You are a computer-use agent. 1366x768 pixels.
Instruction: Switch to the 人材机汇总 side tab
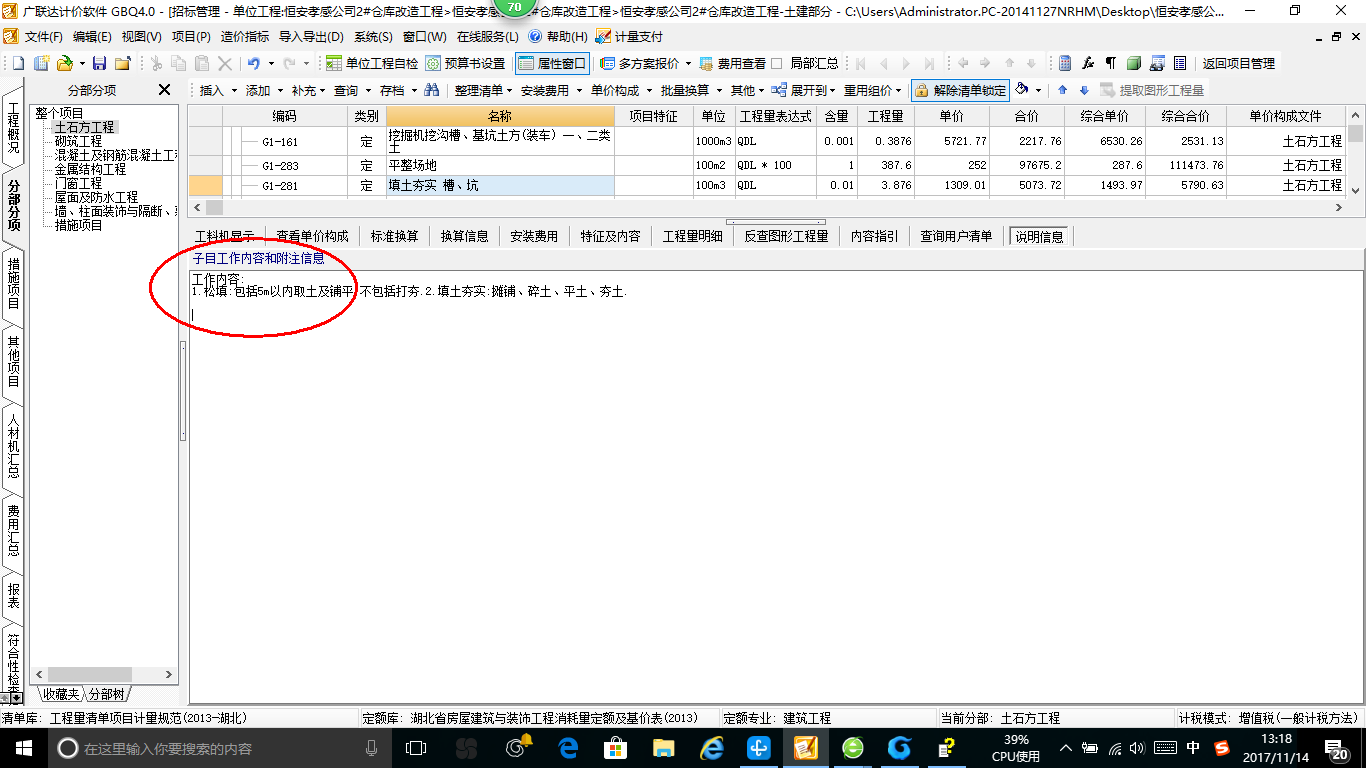click(13, 448)
